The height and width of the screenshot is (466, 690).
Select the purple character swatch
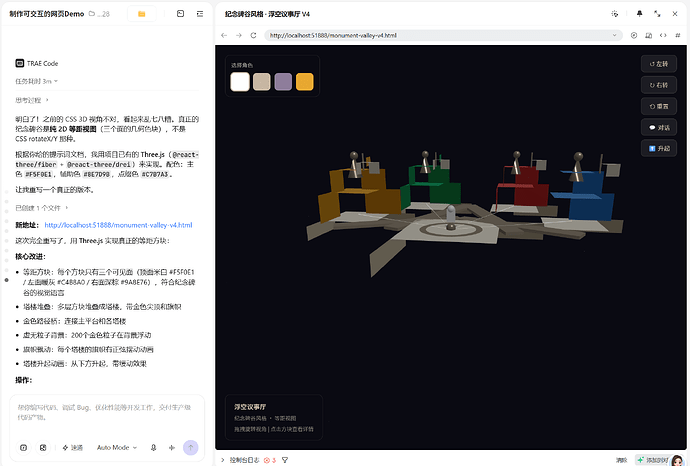(283, 82)
